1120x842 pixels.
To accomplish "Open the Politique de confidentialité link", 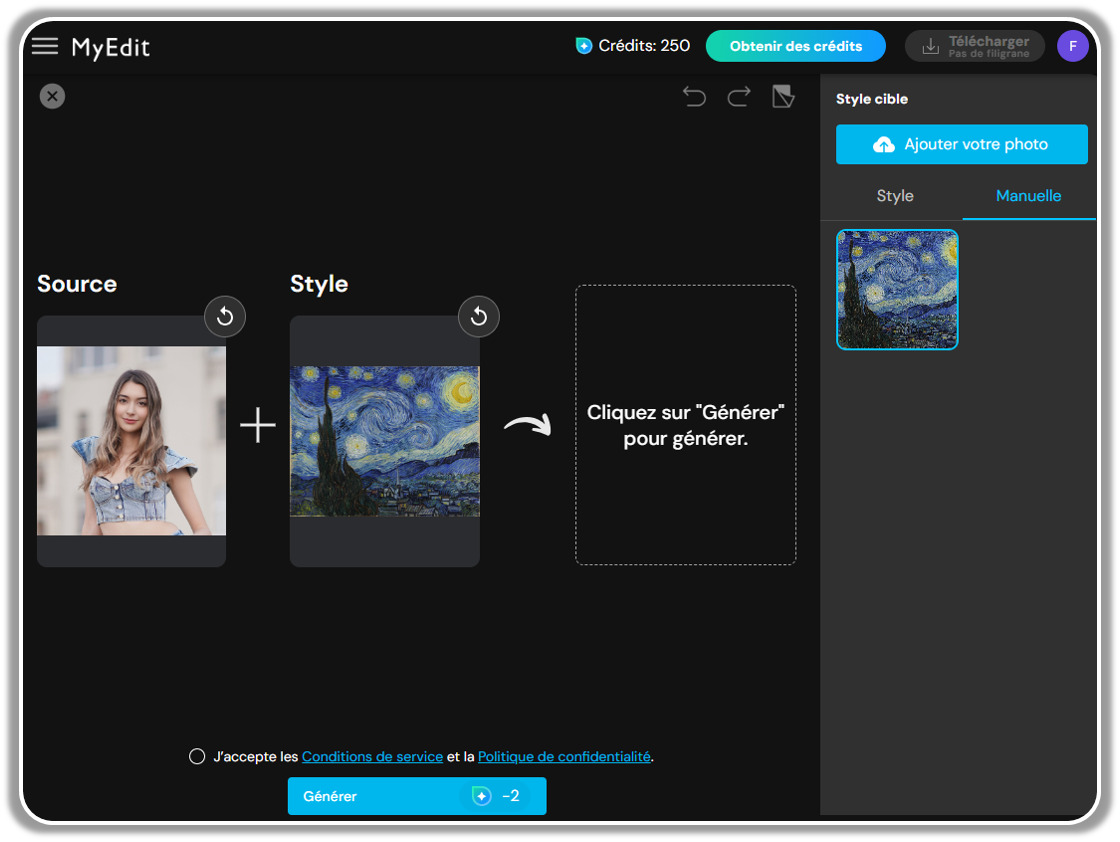I will (564, 756).
